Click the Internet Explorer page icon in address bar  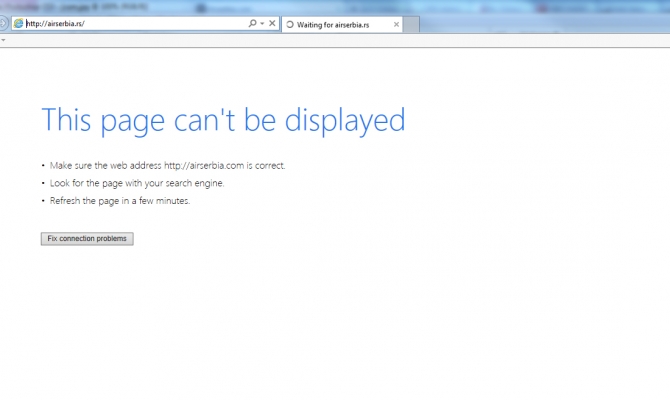tap(18, 23)
